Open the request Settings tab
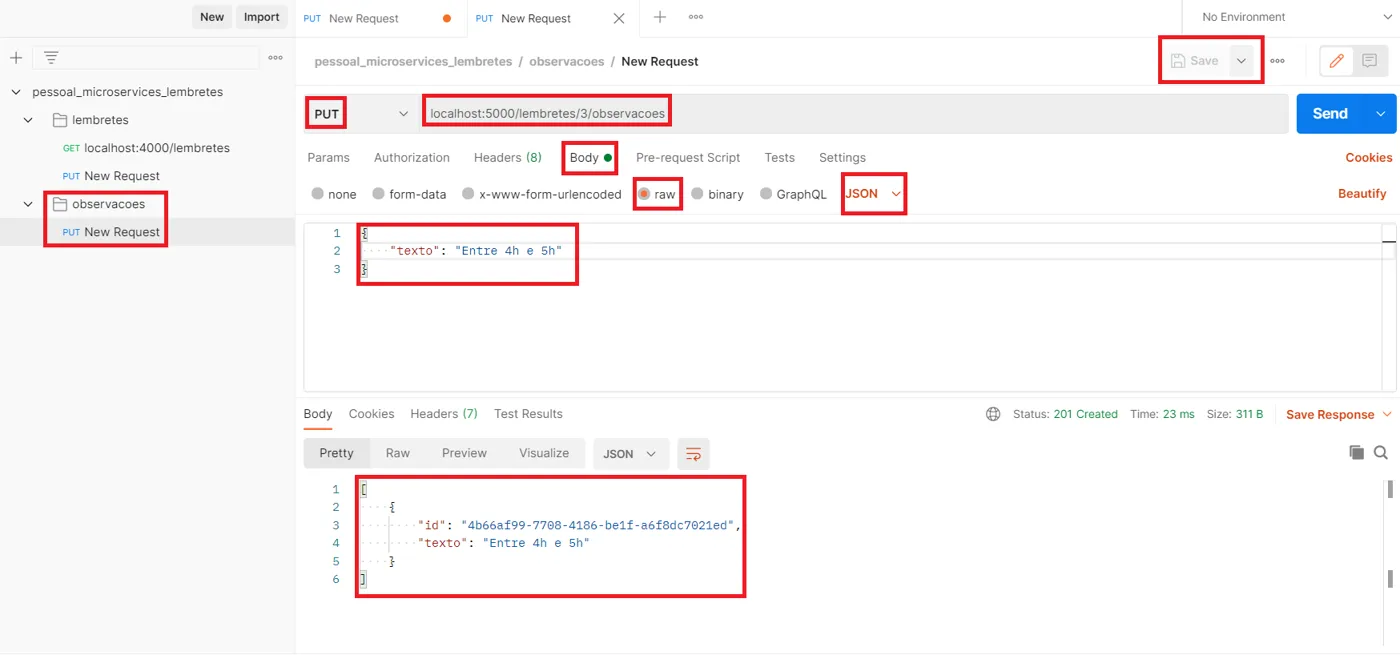The image size is (1400, 655). (x=842, y=158)
